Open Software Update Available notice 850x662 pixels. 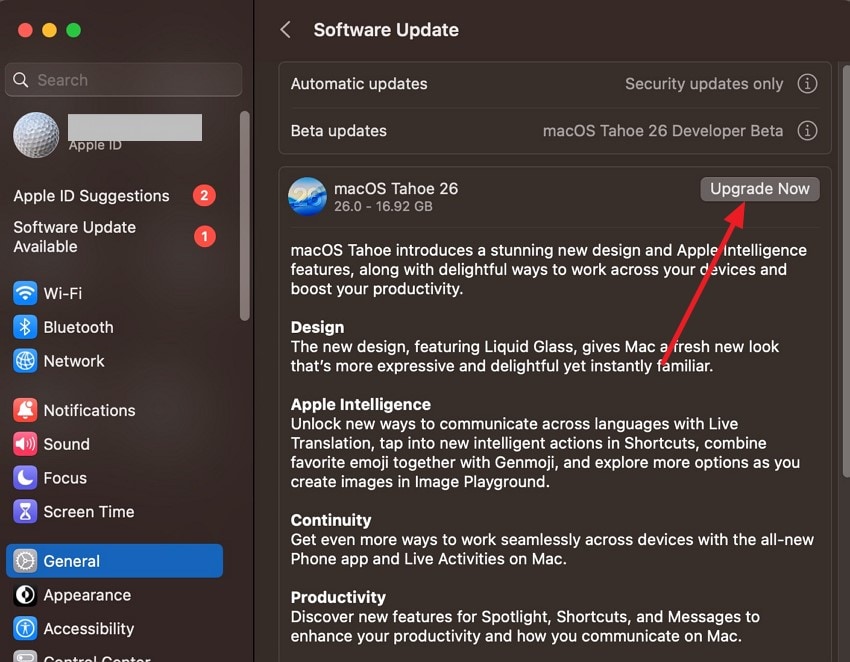point(75,237)
